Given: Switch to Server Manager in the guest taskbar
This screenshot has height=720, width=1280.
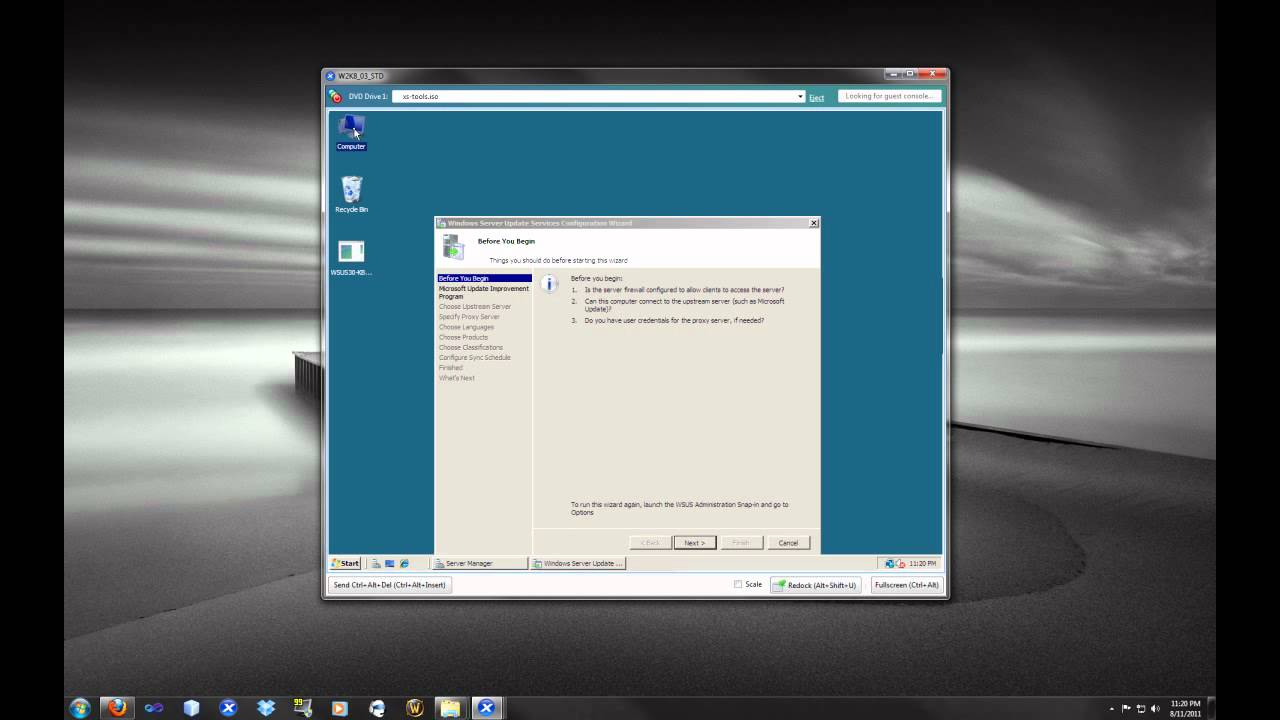Looking at the screenshot, I should tap(480, 563).
